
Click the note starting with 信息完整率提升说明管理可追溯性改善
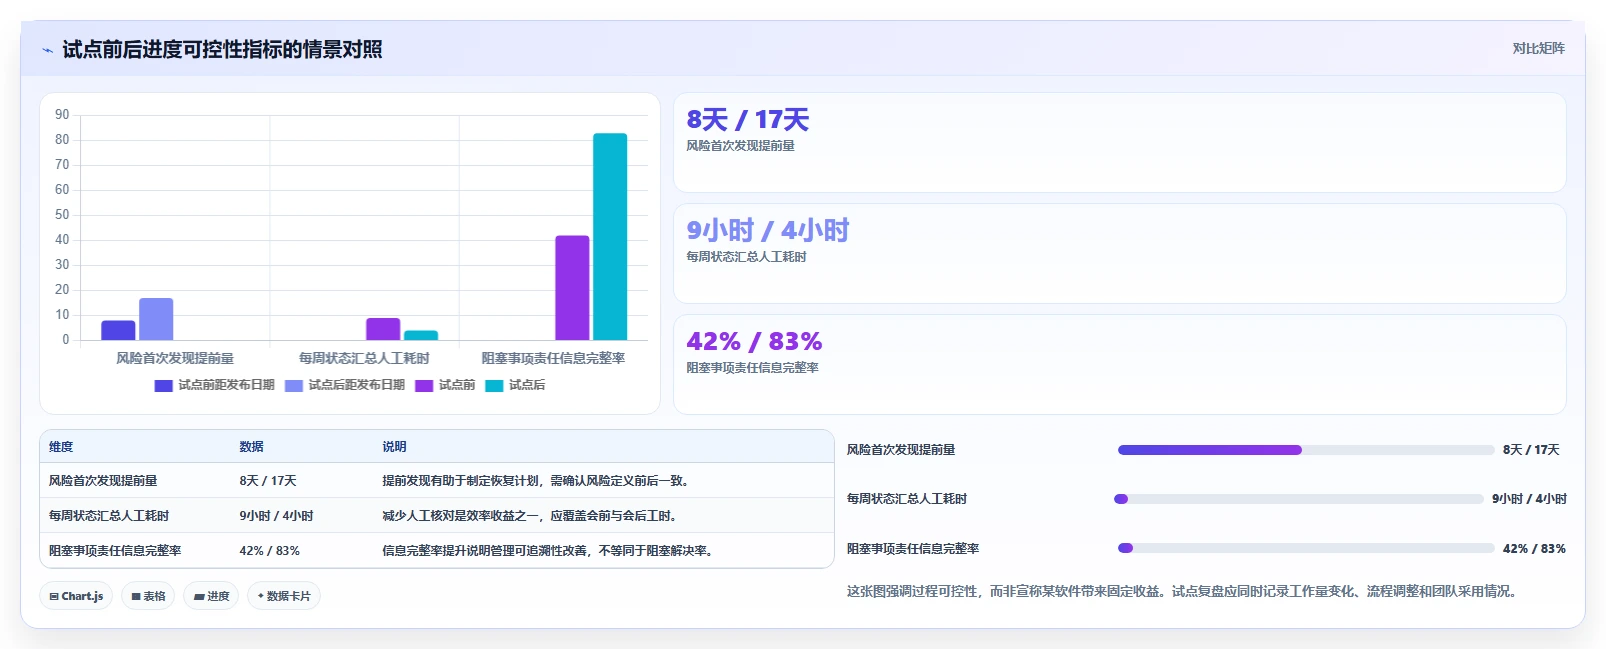click(549, 551)
